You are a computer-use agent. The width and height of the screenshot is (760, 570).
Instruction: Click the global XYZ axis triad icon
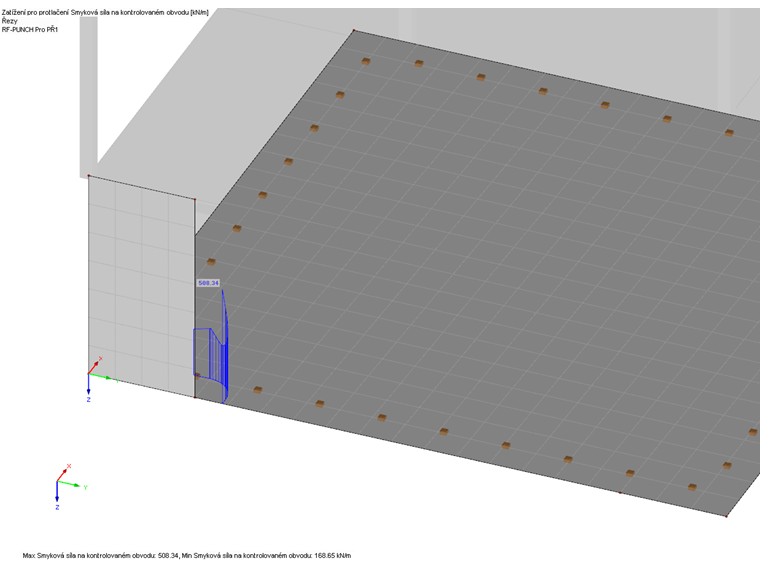[71, 486]
